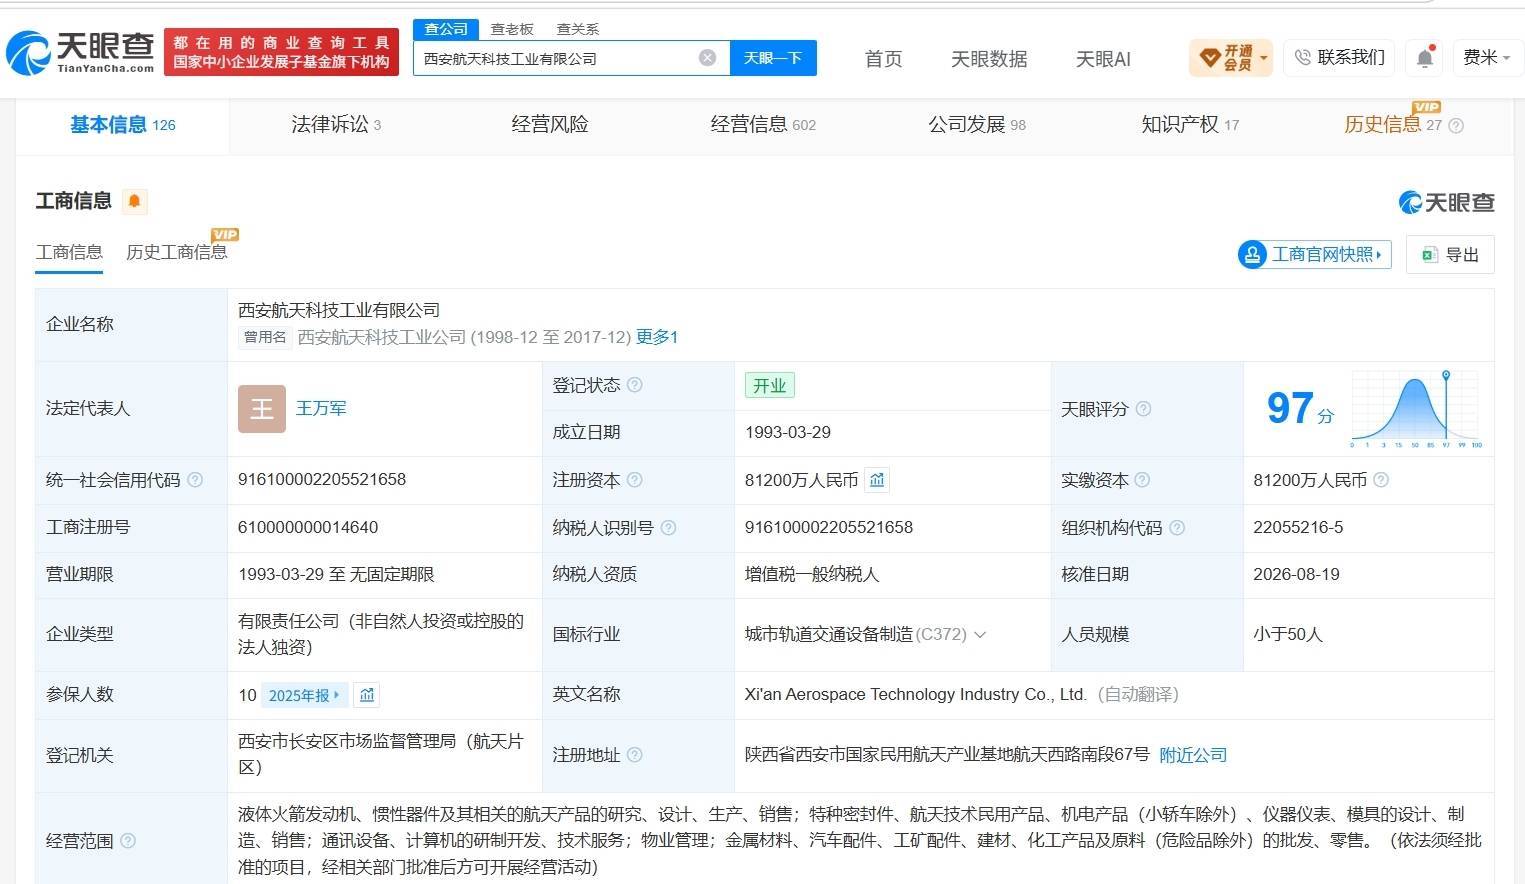Open the chart icon in the 参保人数 row
The image size is (1525, 884).
(367, 695)
